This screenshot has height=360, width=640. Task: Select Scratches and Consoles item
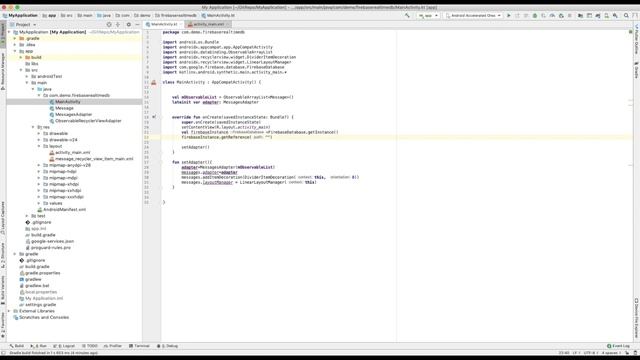point(41,318)
